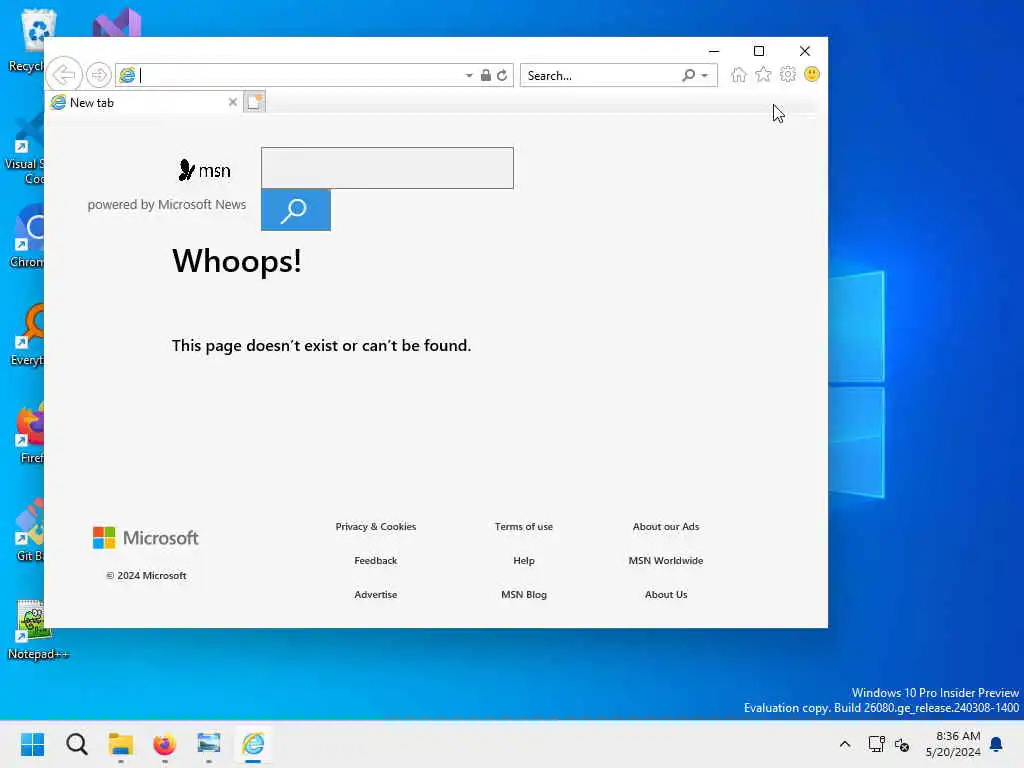Click the "Whoops!" heading text
Viewport: 1024px width, 768px height.
236,261
